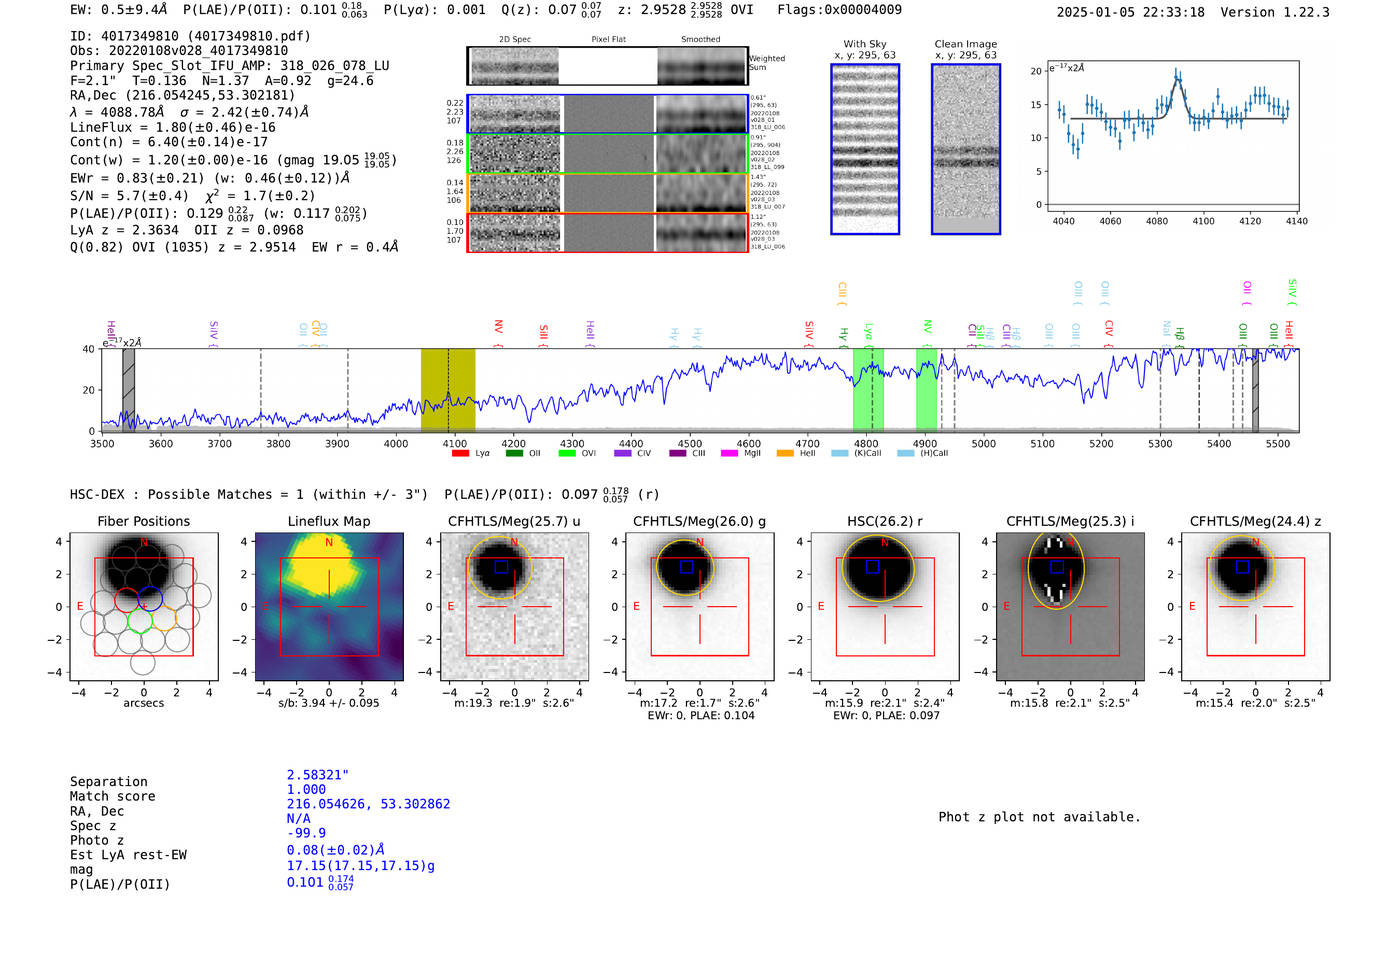This screenshot has height=953, width=1400.
Task: Click the yellow highlighted band near 4100 Å
Action: (x=448, y=390)
